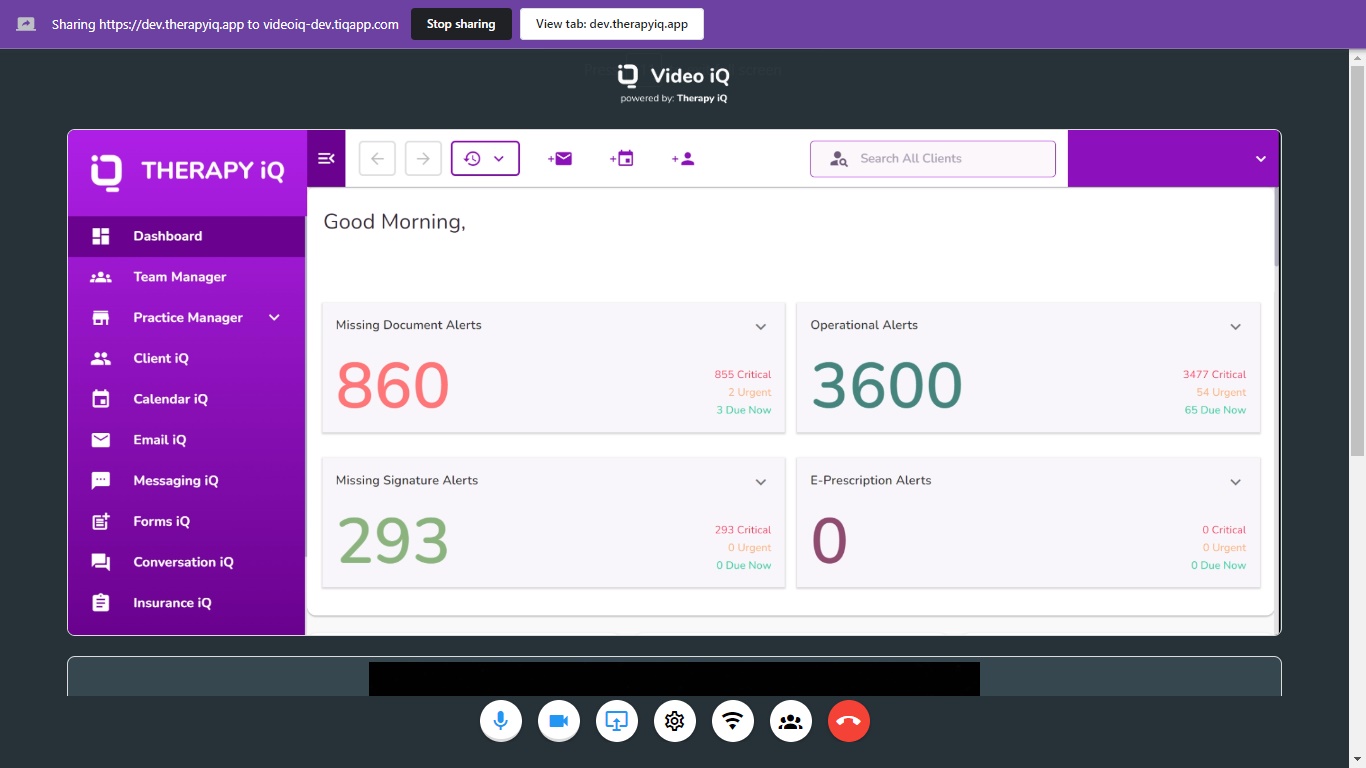Screen dimensions: 1366x768
Task: End the call with the red hangup button
Action: (849, 720)
